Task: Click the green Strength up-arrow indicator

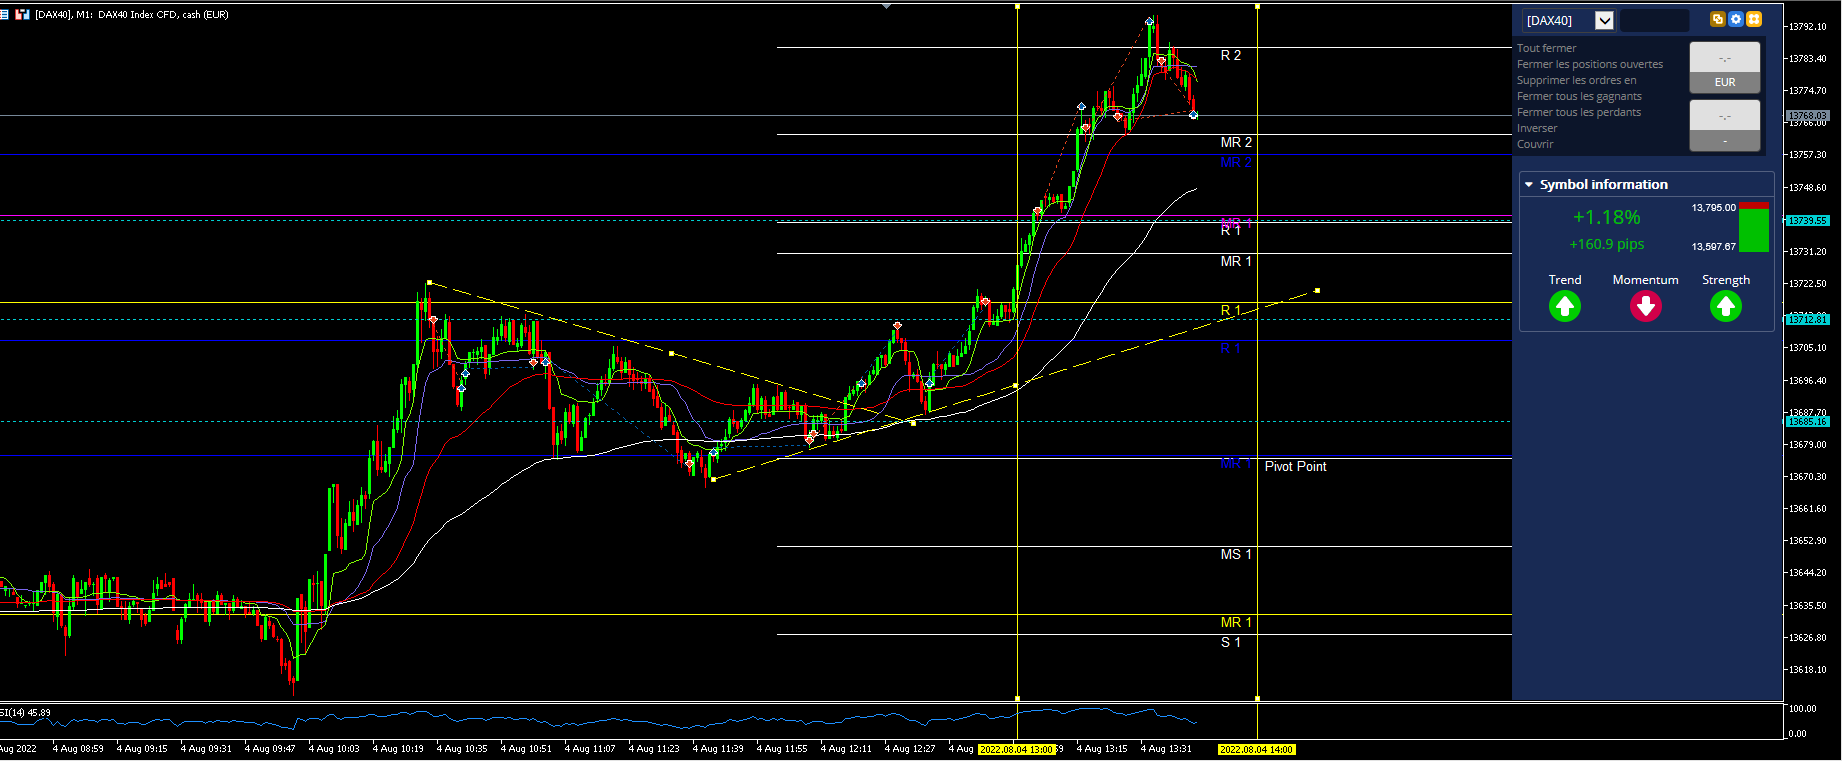Action: pos(1726,306)
